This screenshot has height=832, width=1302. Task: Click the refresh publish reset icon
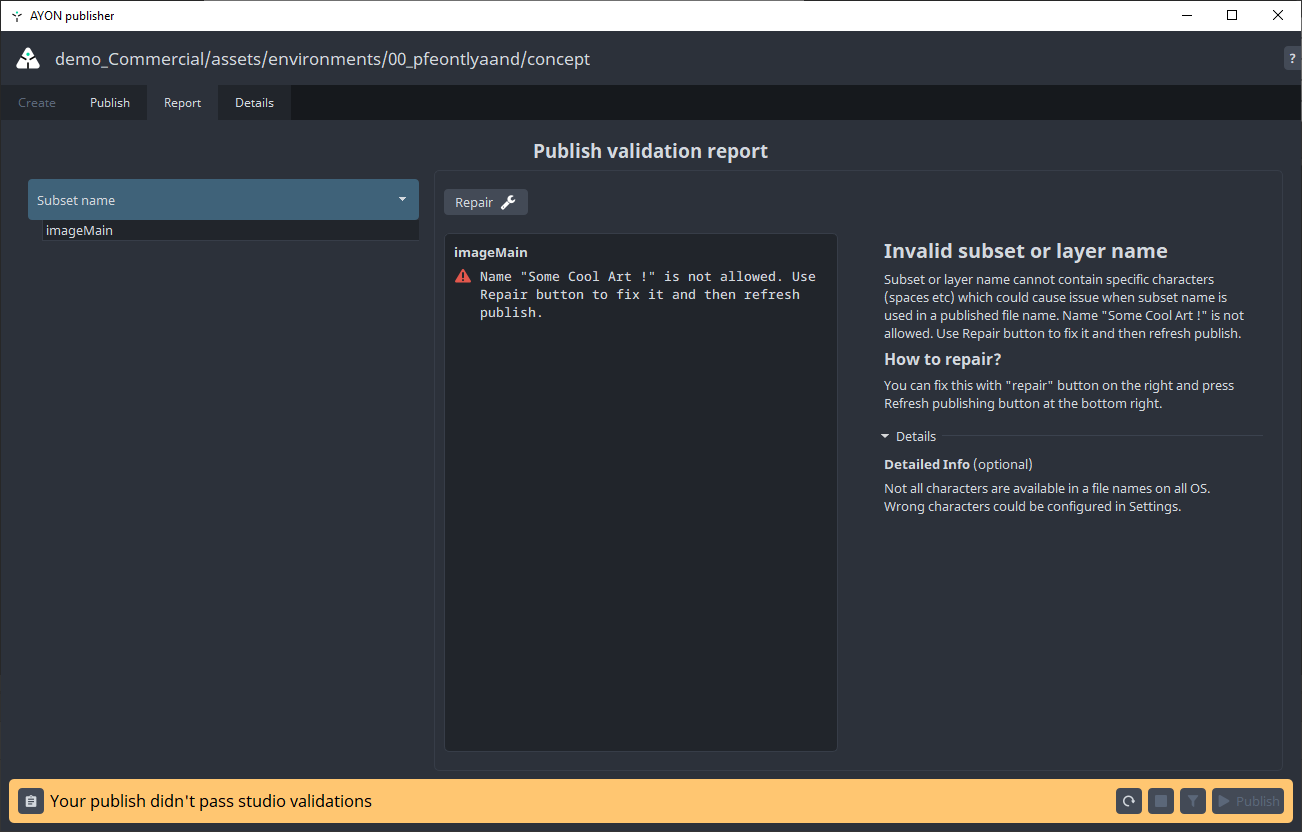[1128, 801]
